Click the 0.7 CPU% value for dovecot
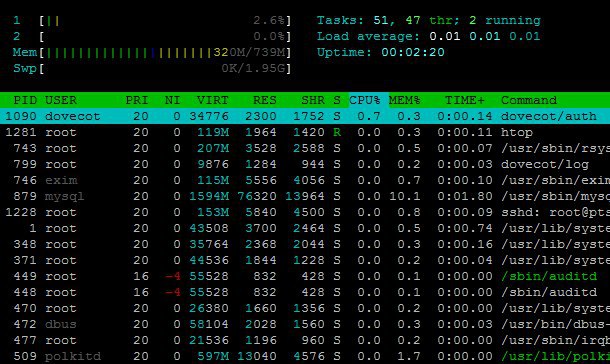This screenshot has height=364, width=610. 368,116
